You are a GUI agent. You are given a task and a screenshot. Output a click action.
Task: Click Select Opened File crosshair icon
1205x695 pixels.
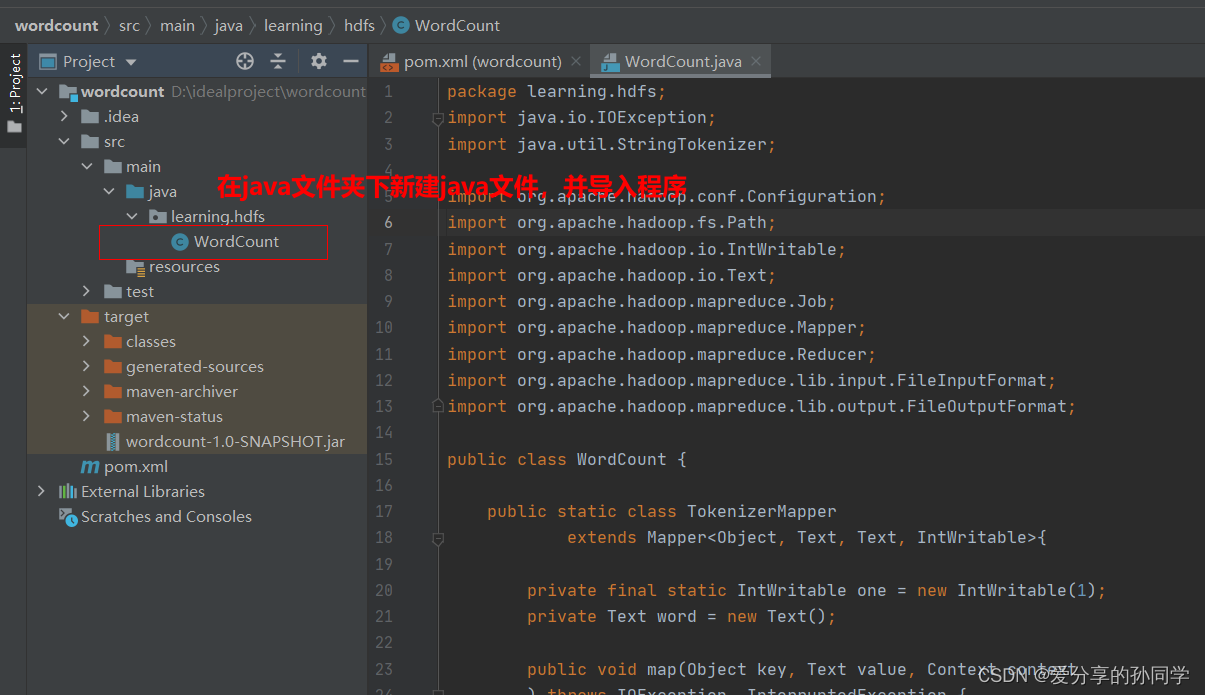[244, 61]
